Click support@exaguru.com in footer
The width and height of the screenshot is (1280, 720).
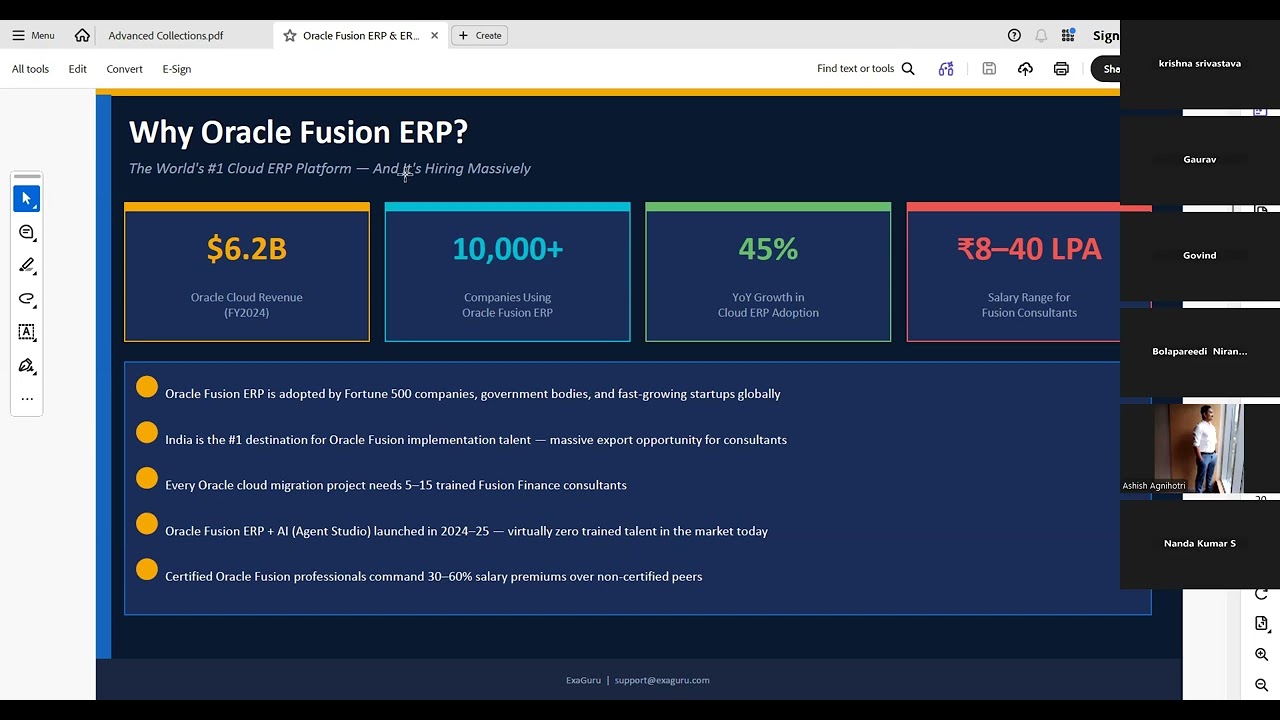point(662,680)
